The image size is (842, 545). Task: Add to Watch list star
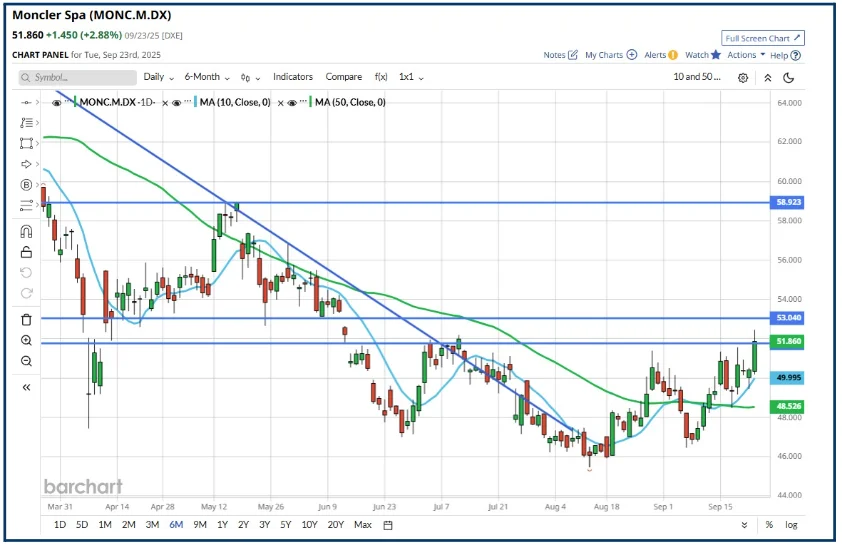[x=702, y=55]
